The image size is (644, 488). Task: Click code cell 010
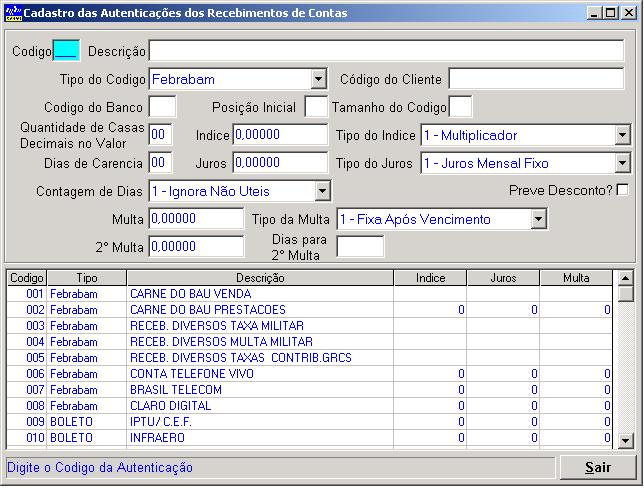pos(27,438)
